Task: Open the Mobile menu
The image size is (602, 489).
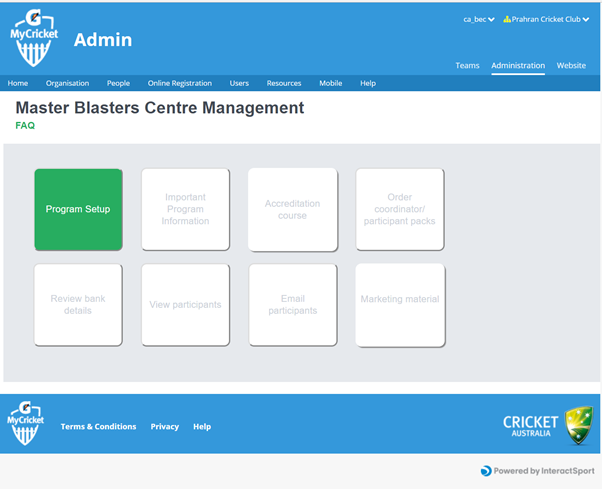Action: coord(331,83)
